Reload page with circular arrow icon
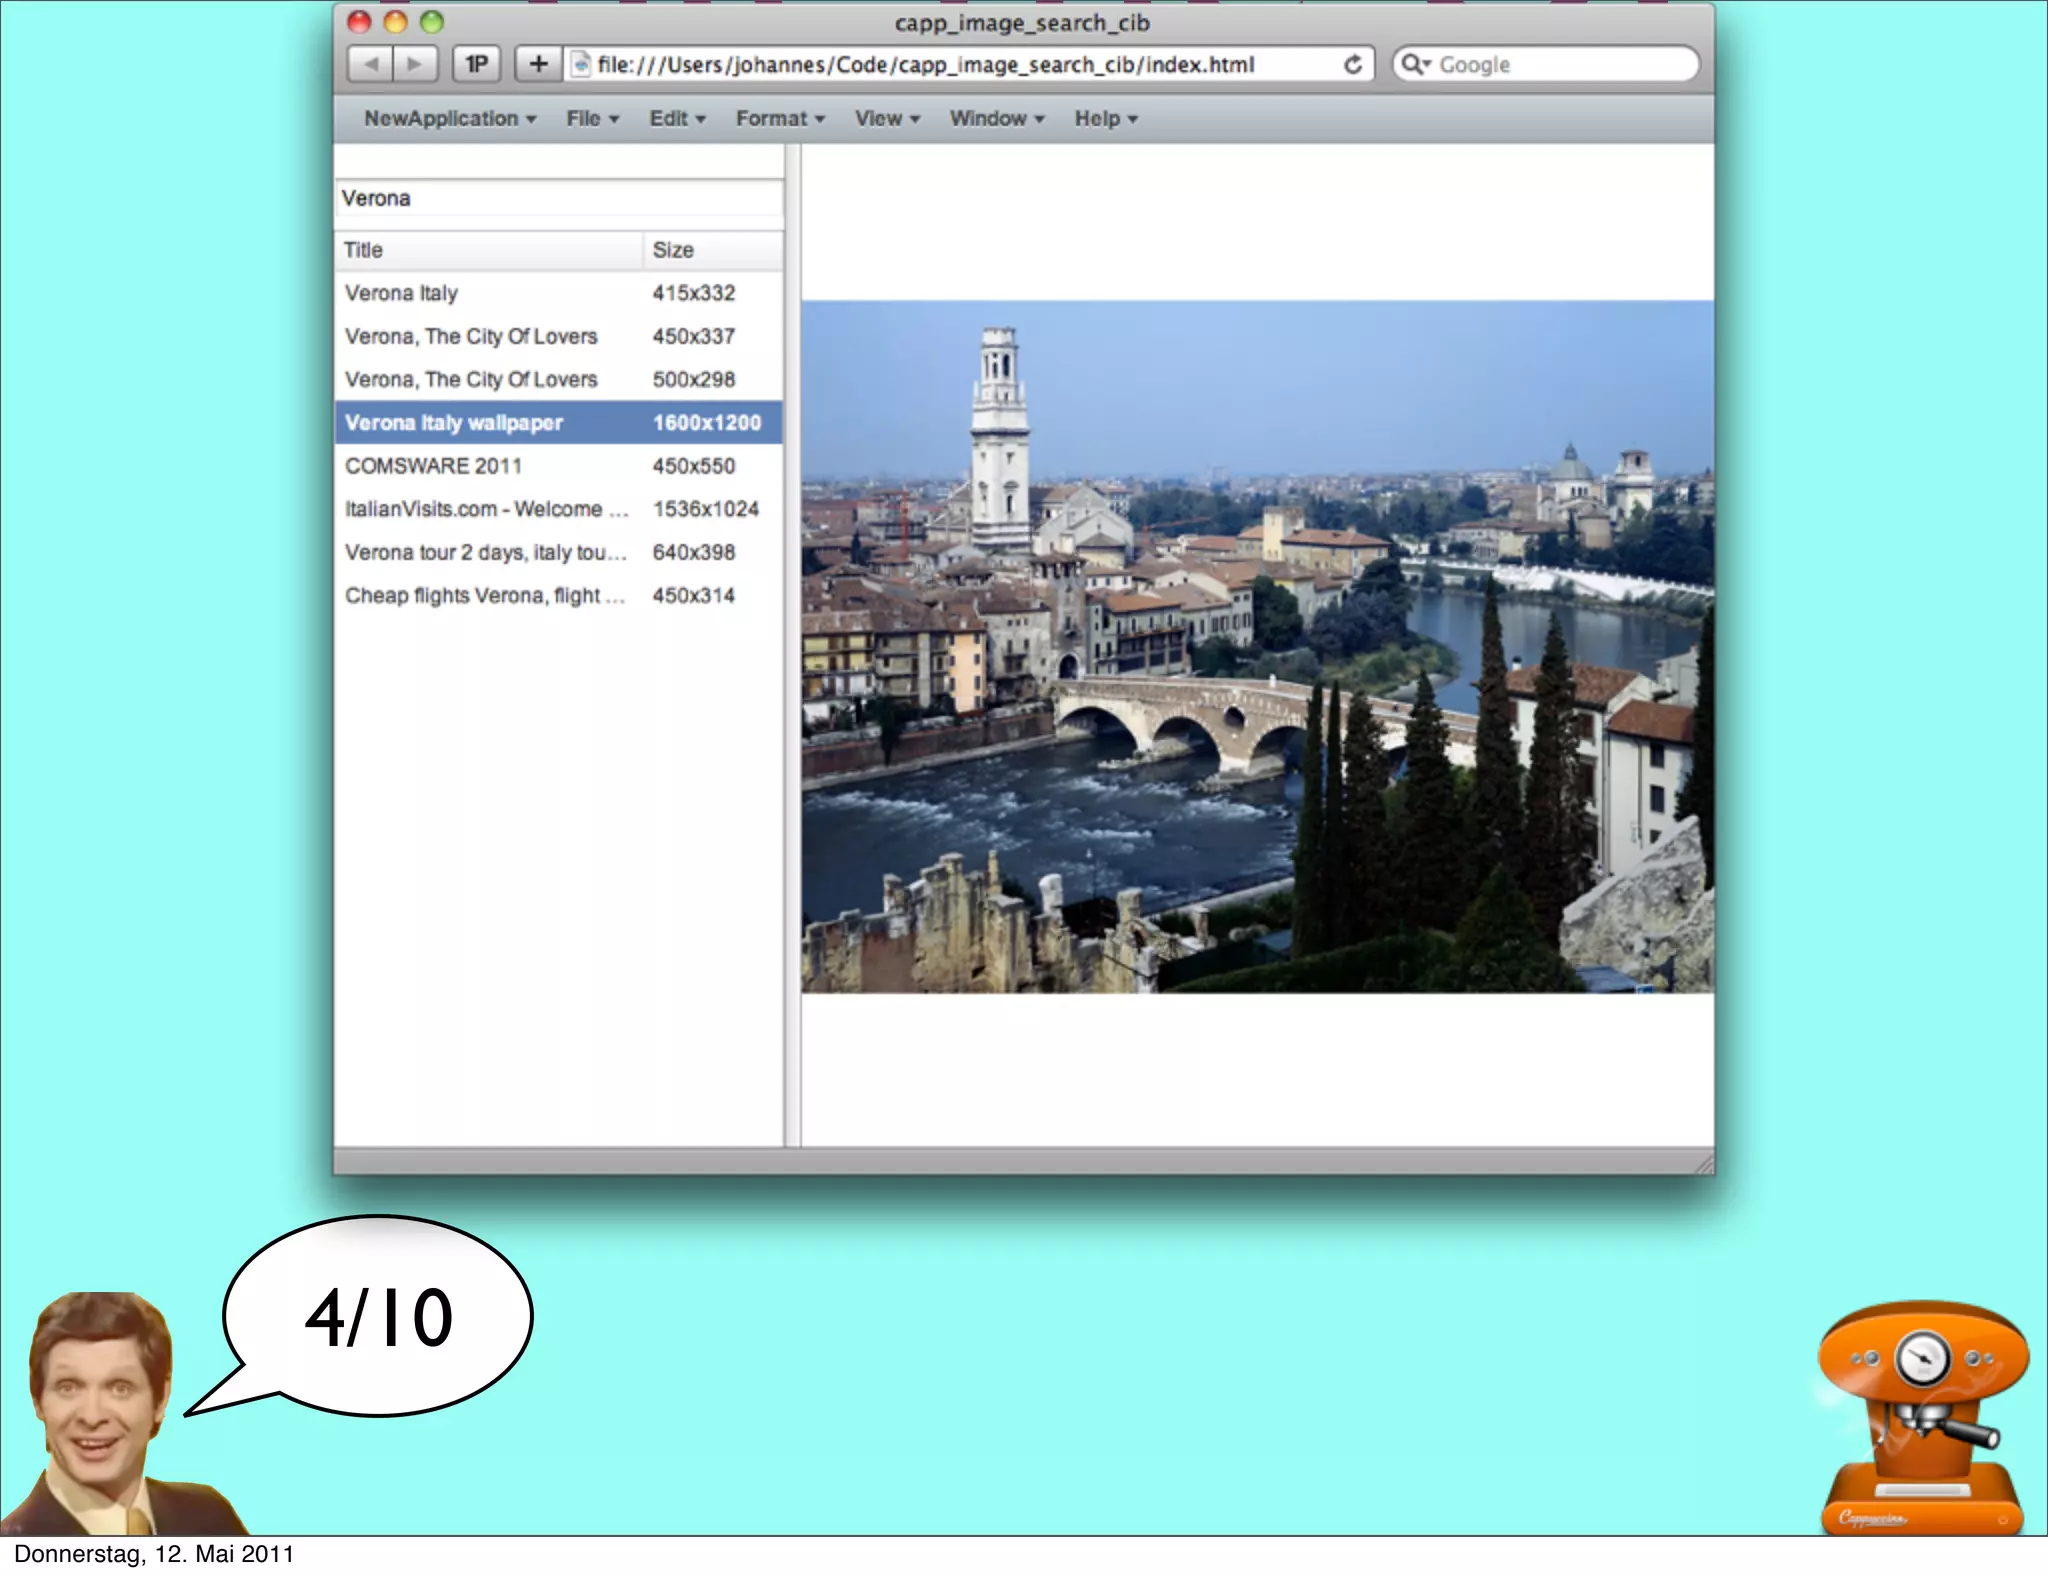This screenshot has height=1576, width=2048. tap(1352, 64)
